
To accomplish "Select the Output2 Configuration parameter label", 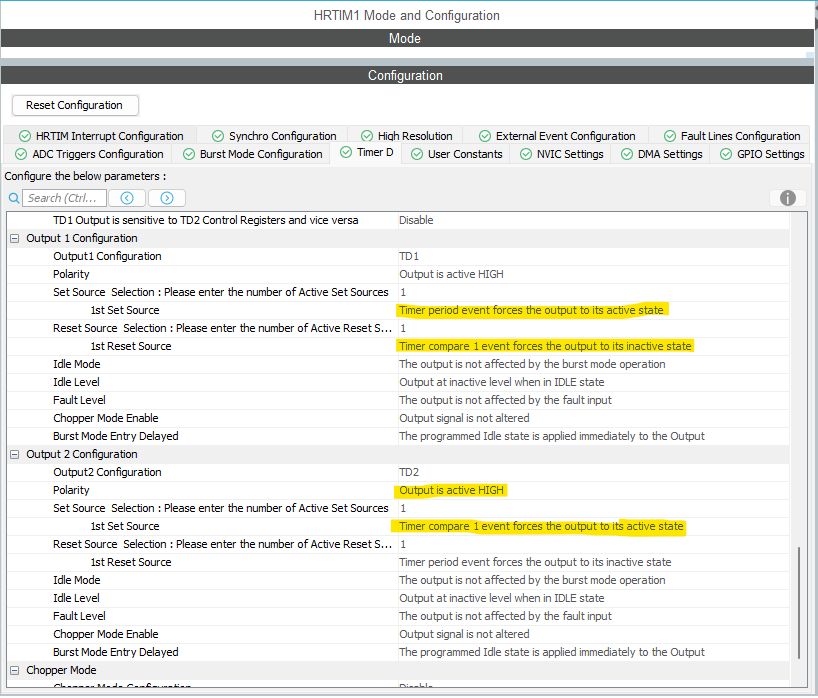I will click(107, 472).
